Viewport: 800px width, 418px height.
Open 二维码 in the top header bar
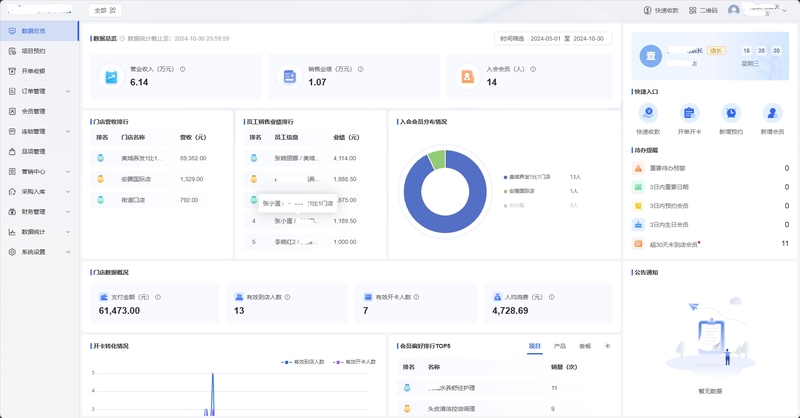pos(703,10)
